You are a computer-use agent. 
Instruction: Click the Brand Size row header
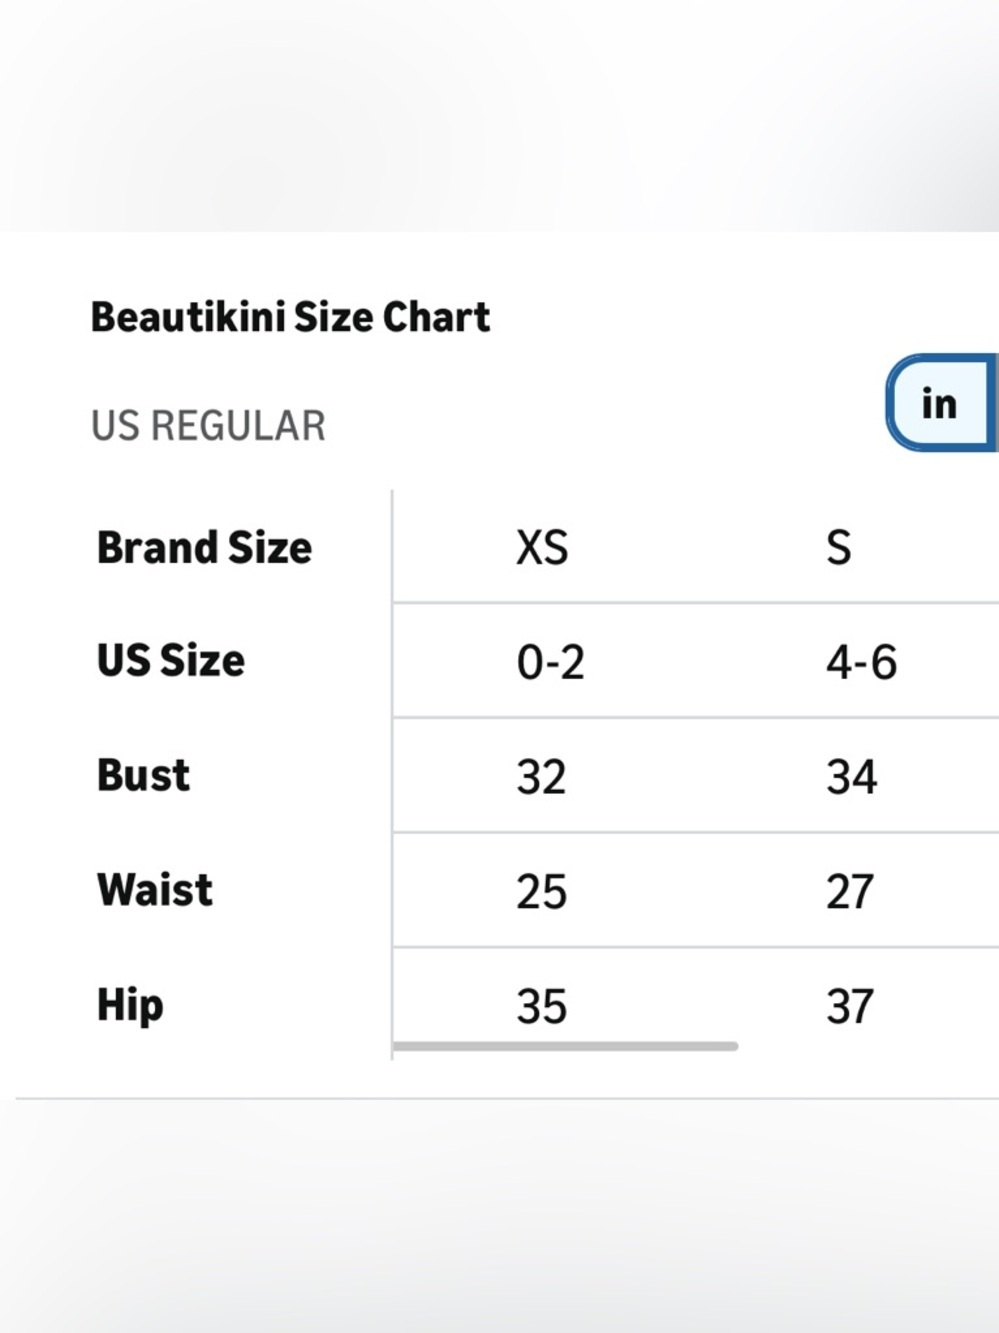click(x=204, y=547)
